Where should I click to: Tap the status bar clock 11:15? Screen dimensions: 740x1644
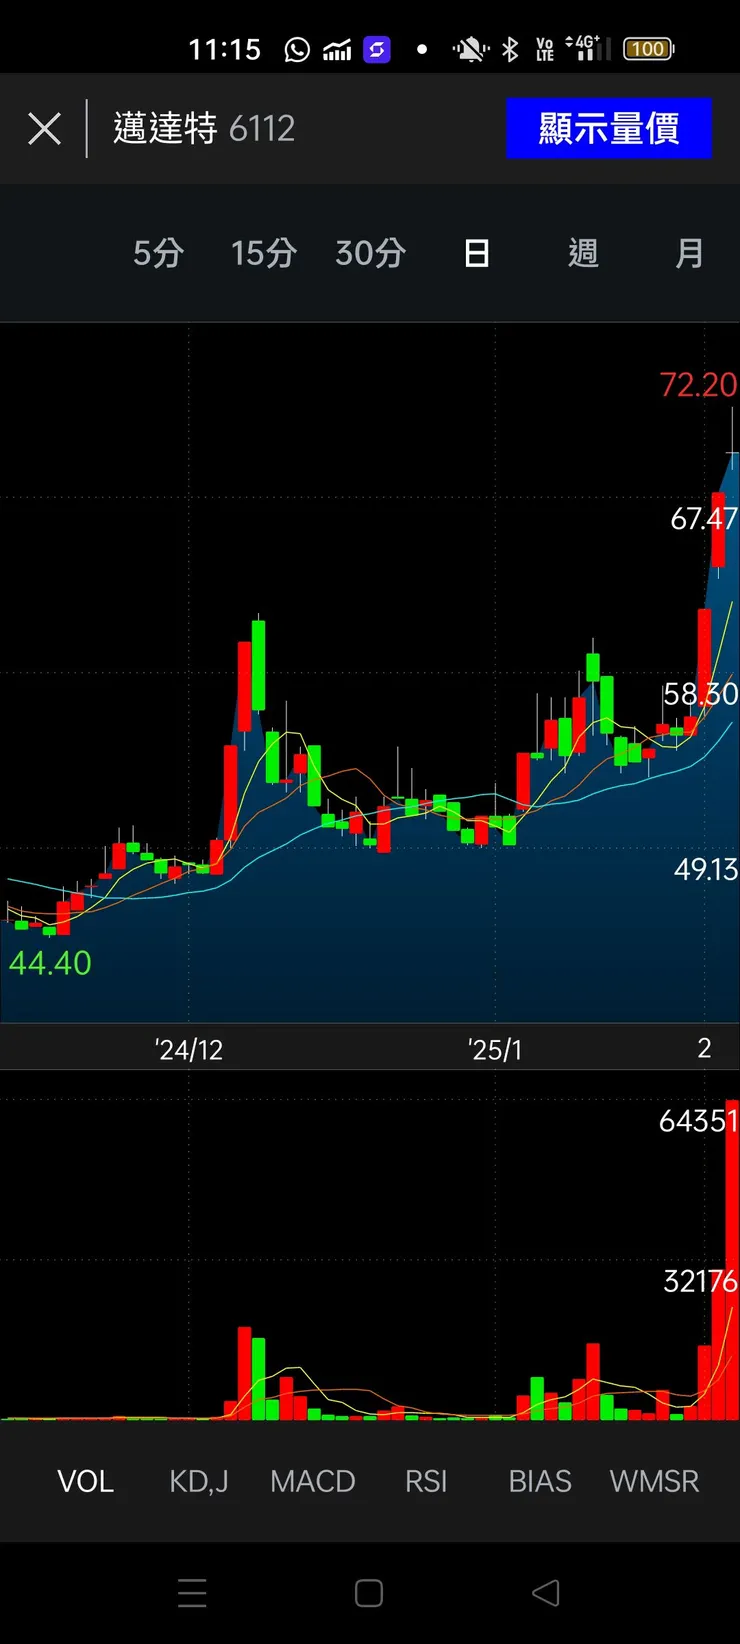click(x=225, y=49)
